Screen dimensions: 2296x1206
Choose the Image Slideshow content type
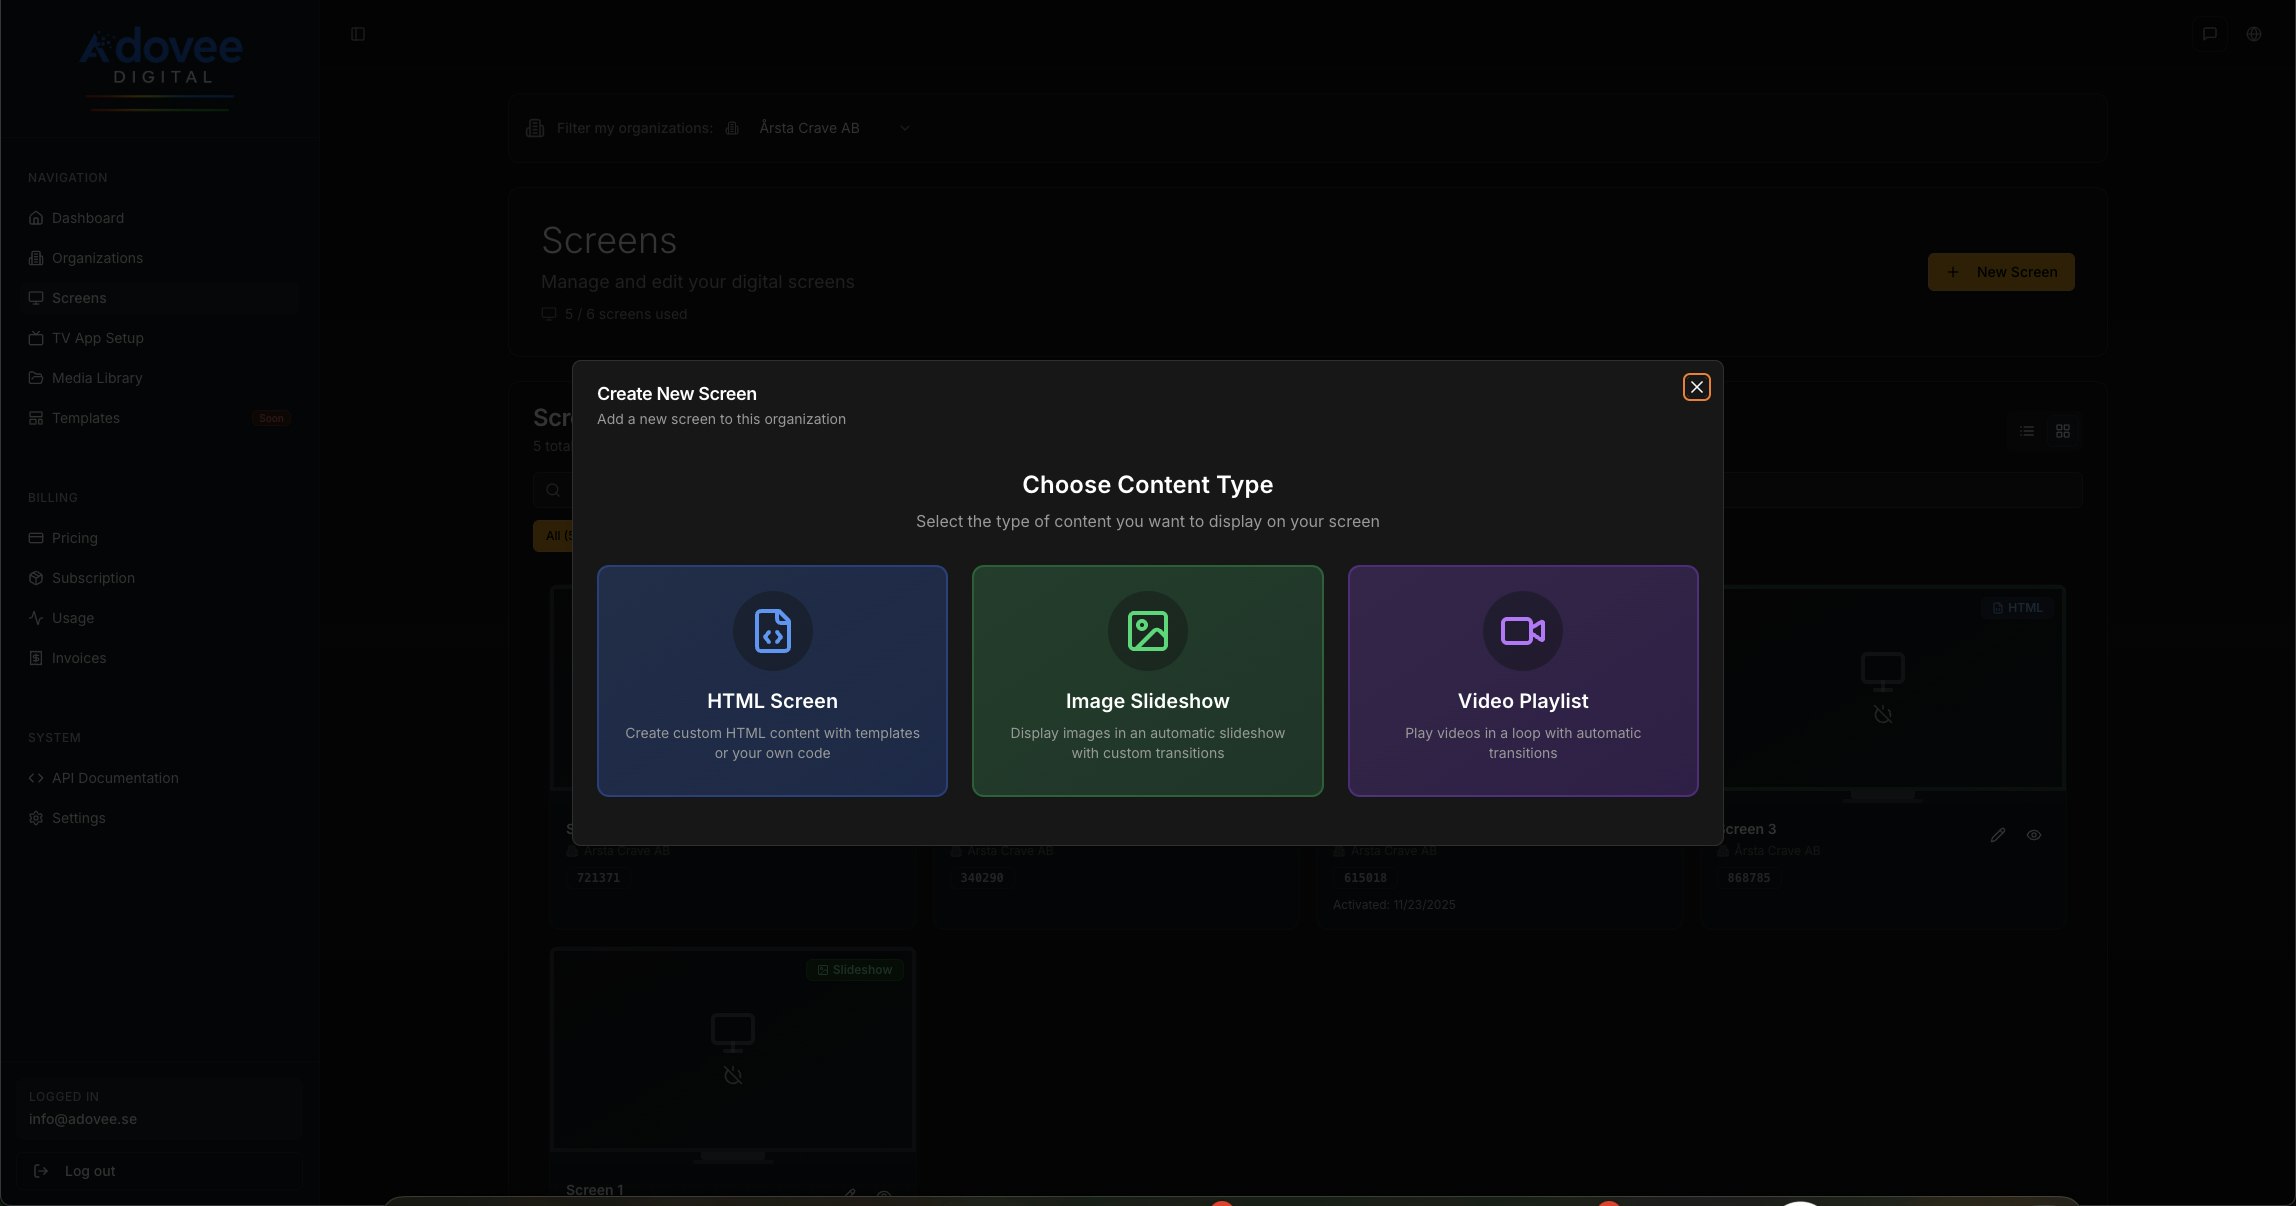tap(1146, 682)
